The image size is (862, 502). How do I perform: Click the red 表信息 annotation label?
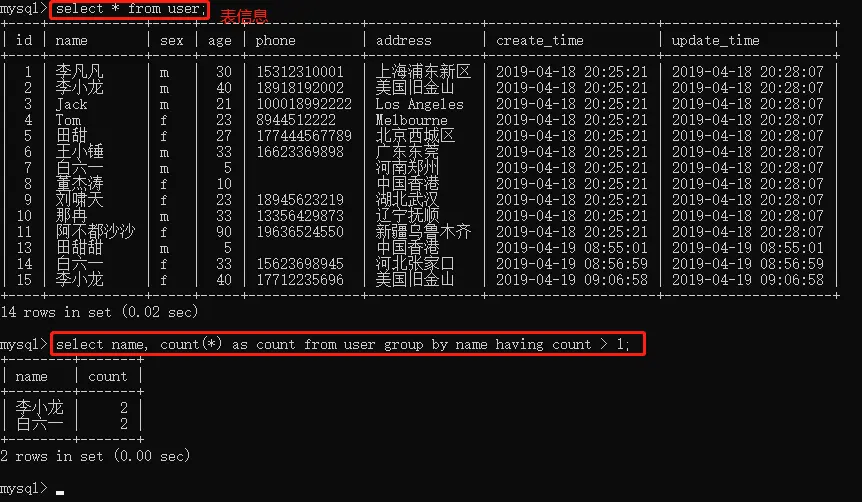coord(244,16)
